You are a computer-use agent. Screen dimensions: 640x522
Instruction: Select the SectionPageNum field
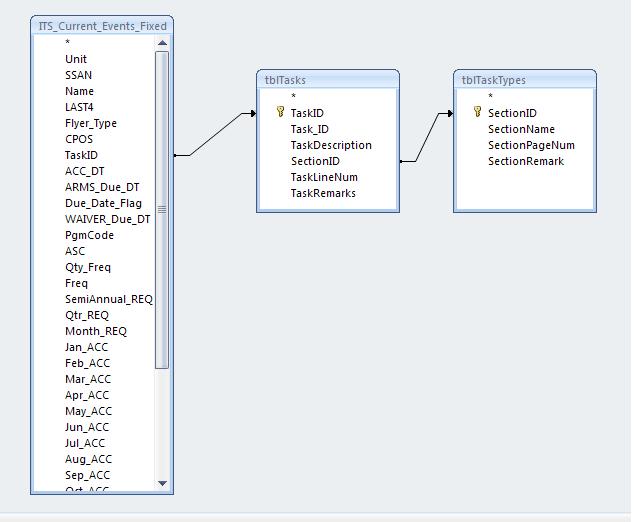tap(531, 145)
